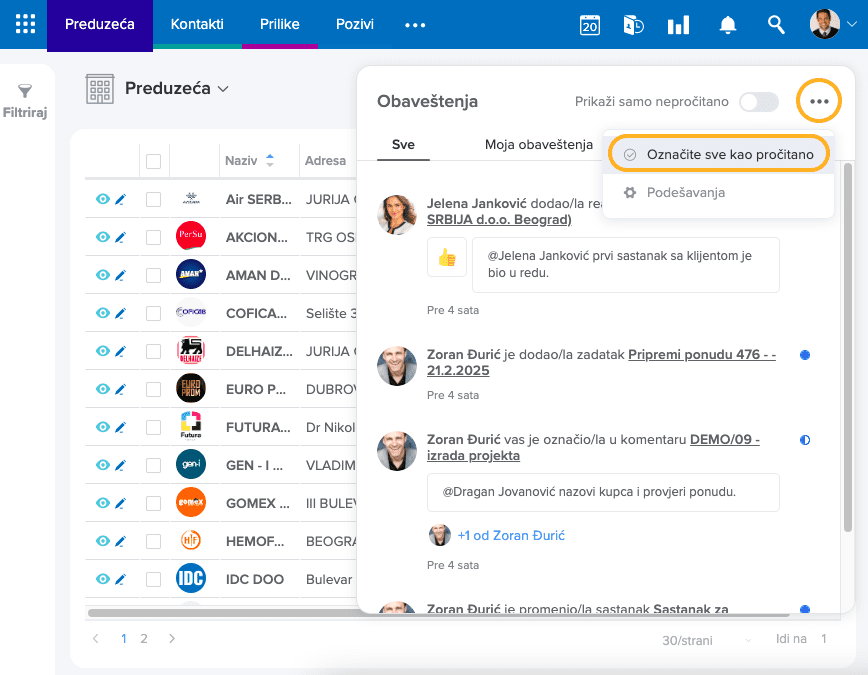Open the 30/strani page size dropdown

[706, 640]
